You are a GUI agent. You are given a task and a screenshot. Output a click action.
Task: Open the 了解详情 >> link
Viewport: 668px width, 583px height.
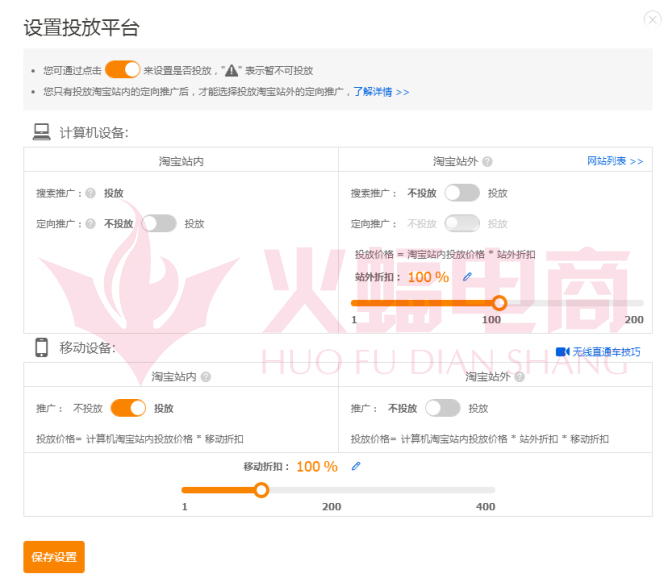click(x=381, y=92)
